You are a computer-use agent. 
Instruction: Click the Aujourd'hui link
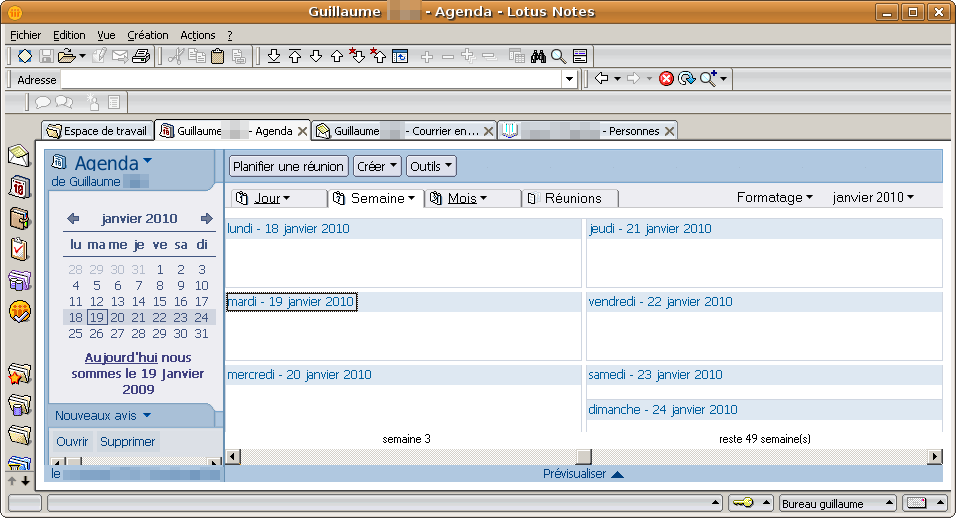(x=121, y=357)
